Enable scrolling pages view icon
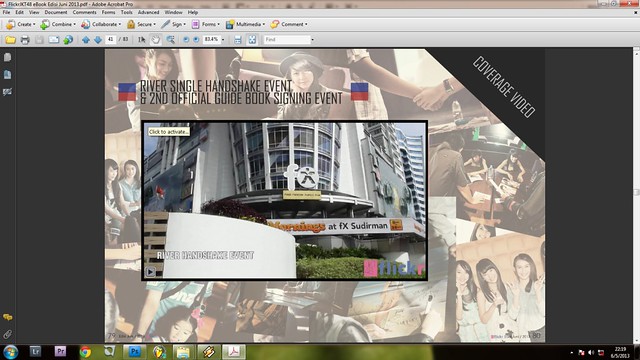The width and height of the screenshot is (640, 360). click(x=238, y=40)
